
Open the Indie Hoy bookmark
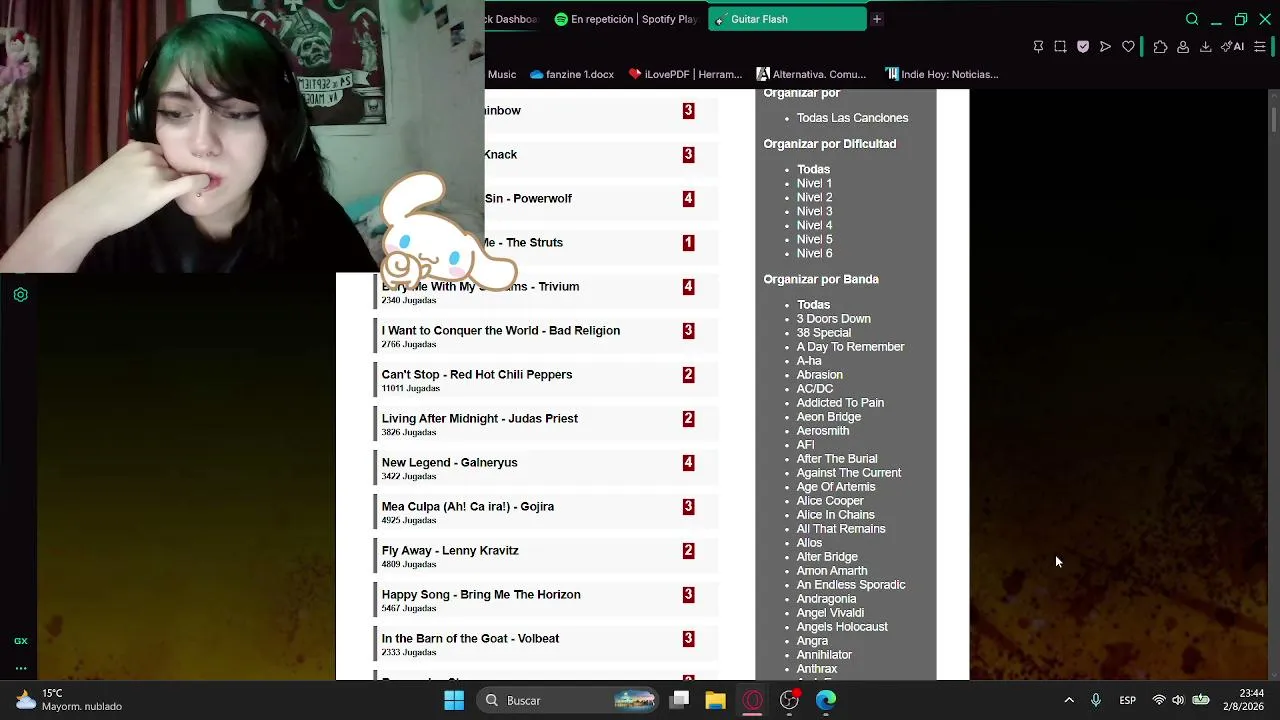942,74
